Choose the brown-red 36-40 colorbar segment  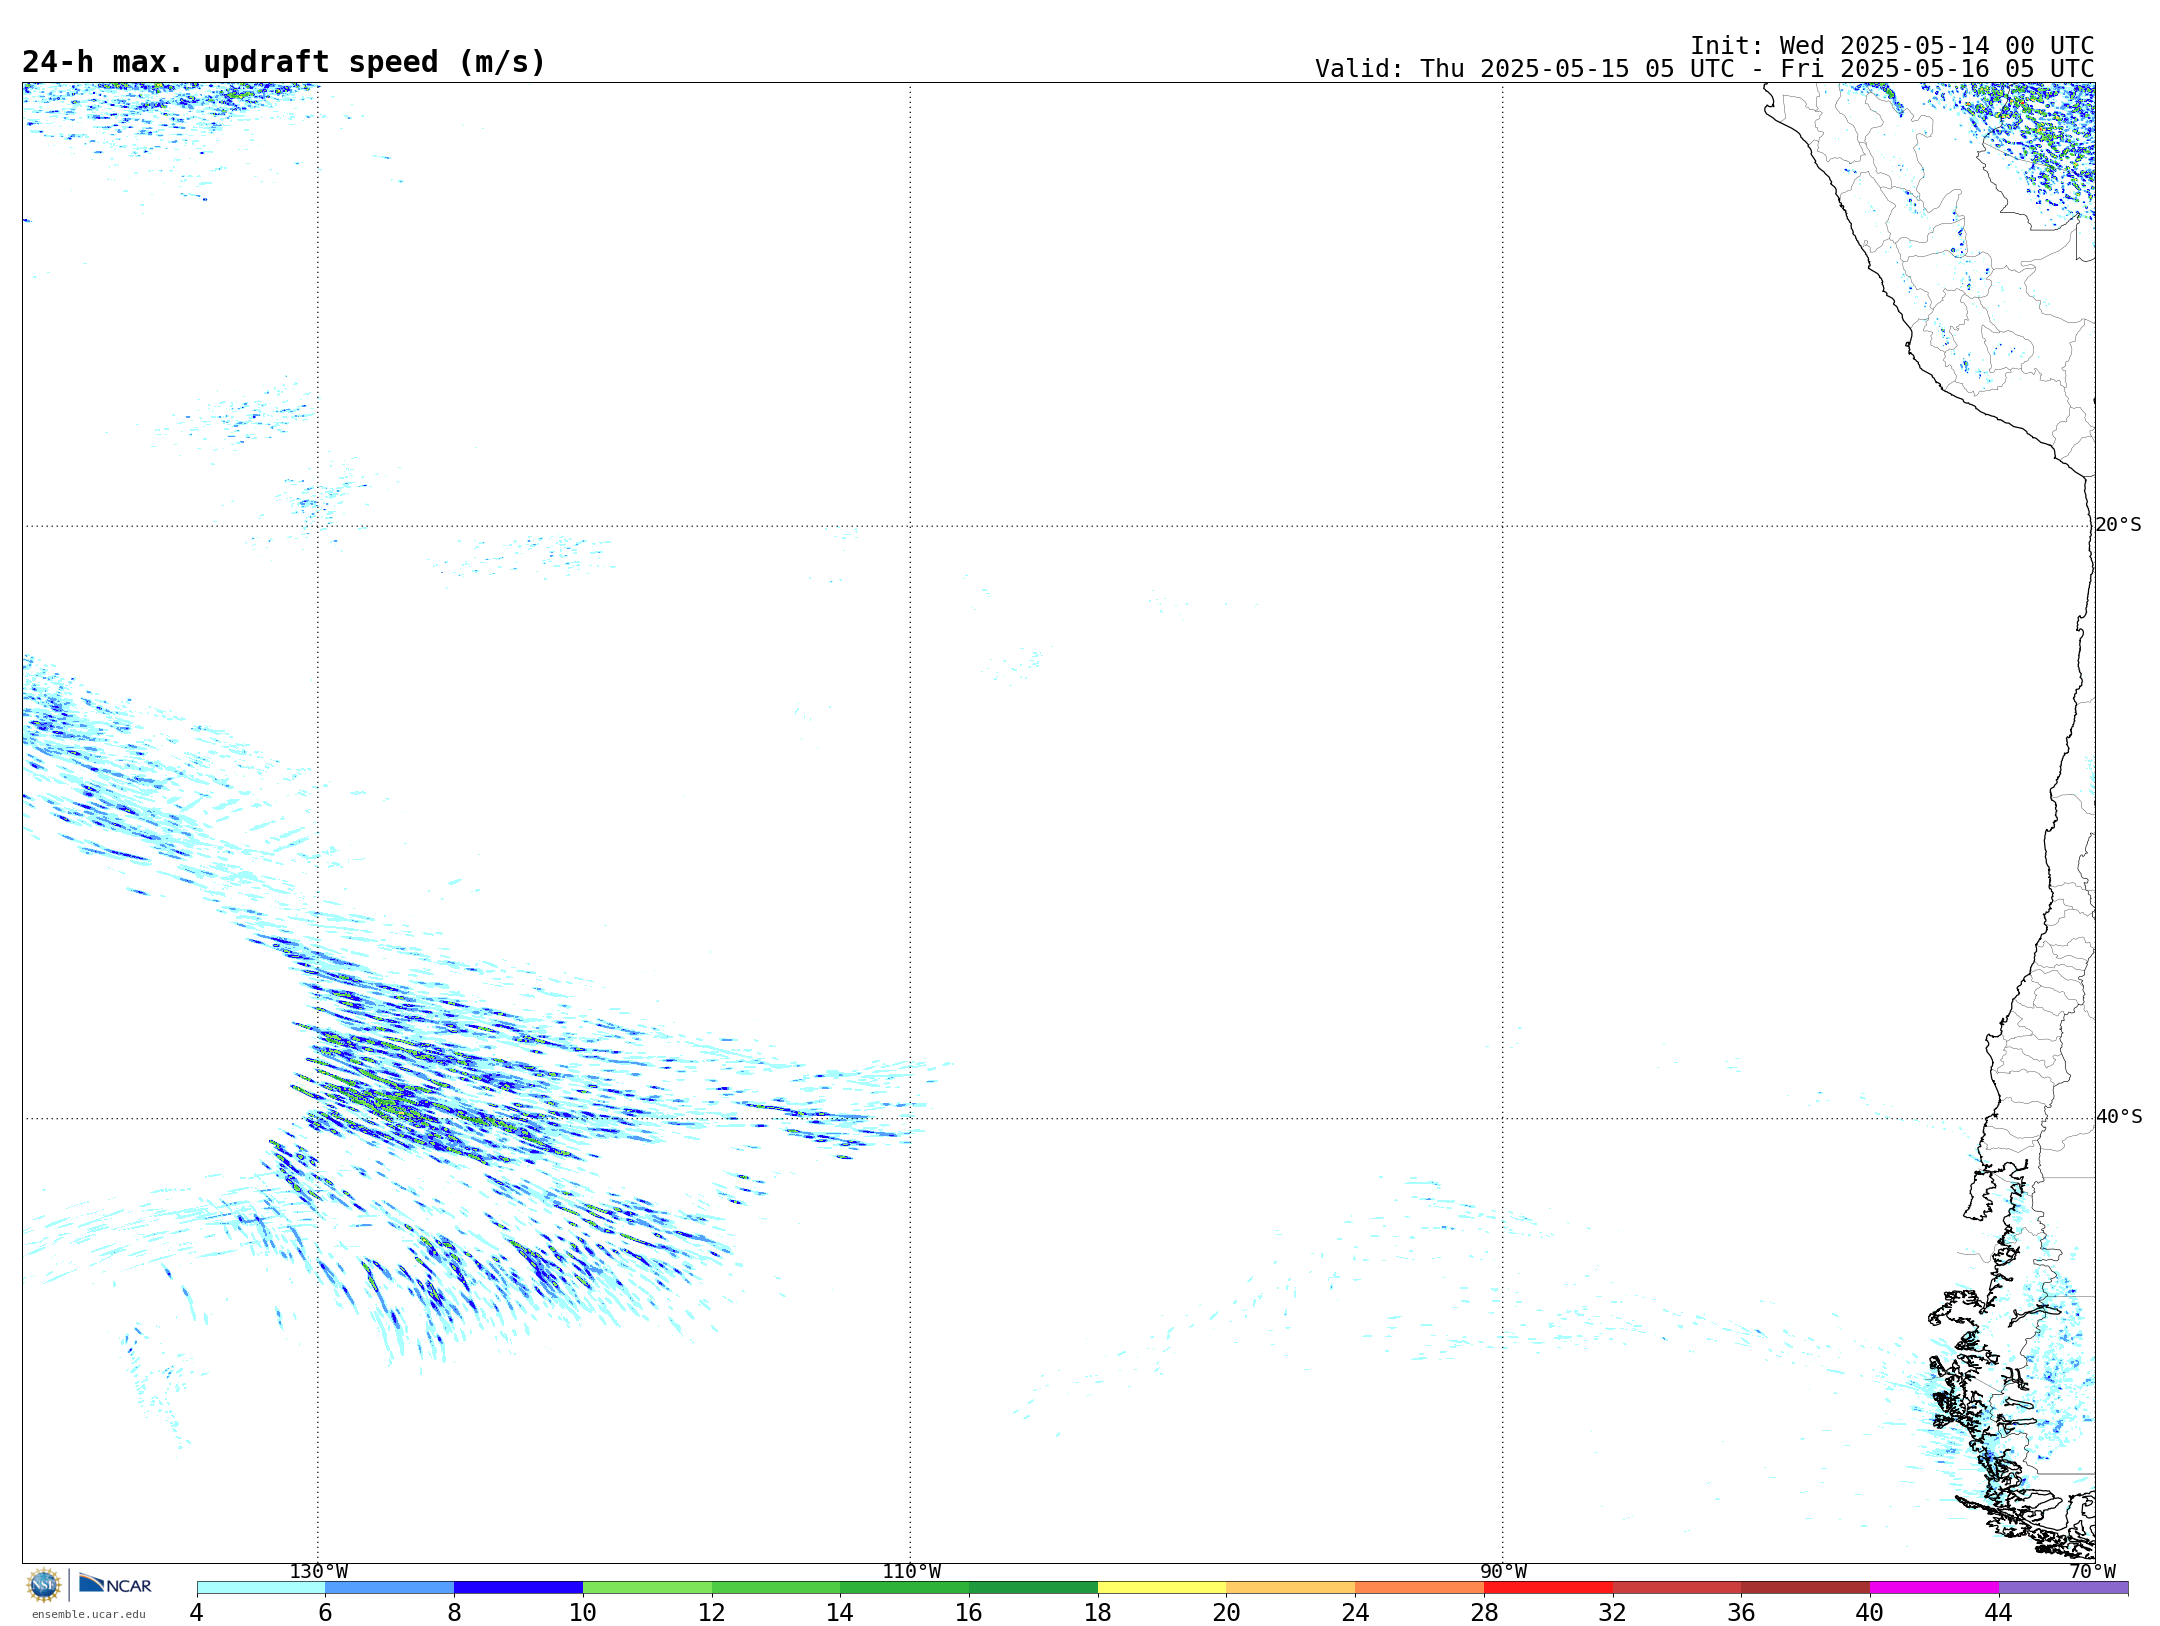pos(1806,1588)
